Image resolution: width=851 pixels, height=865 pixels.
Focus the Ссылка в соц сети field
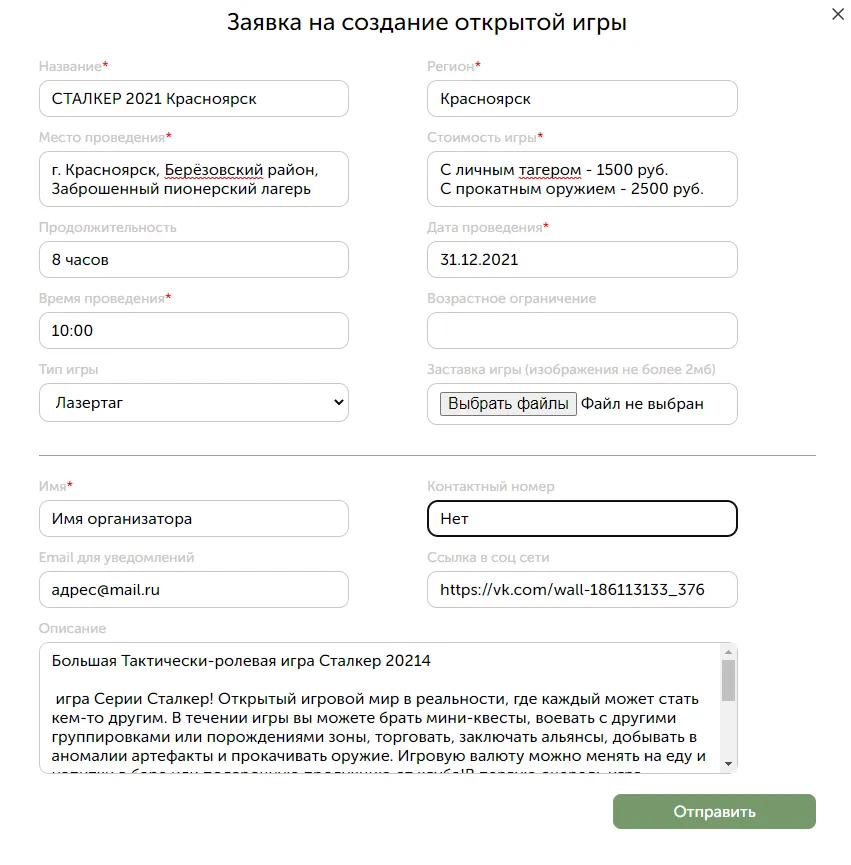coord(582,590)
